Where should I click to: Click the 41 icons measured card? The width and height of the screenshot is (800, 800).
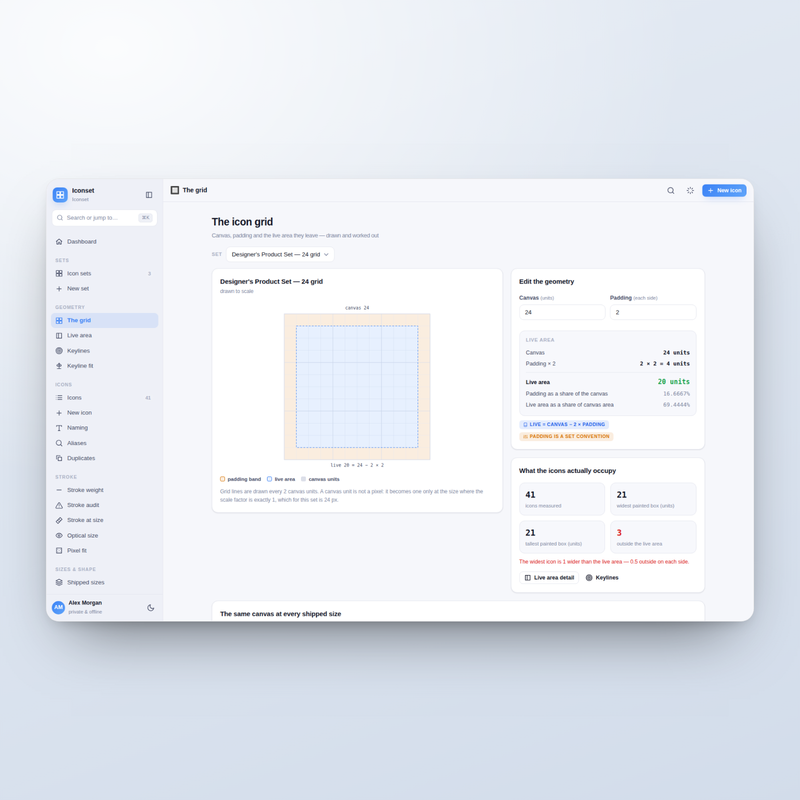point(562,499)
